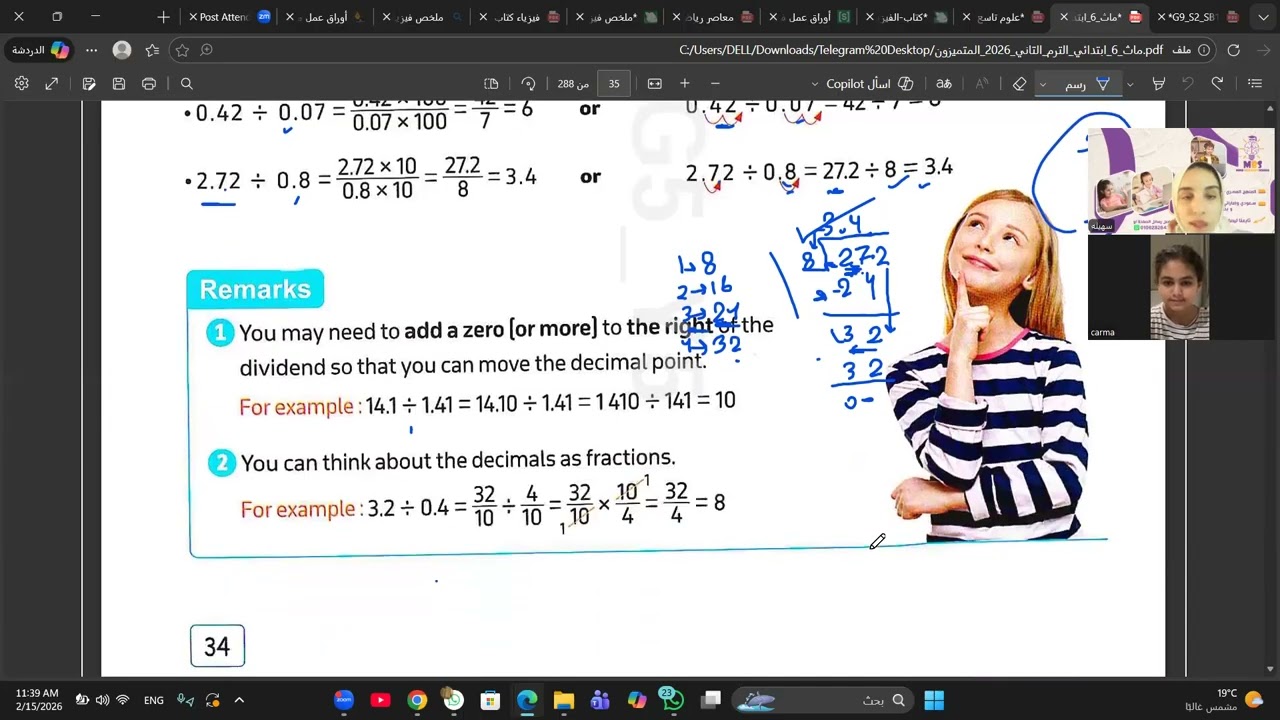Open Zoom from the taskbar
The height and width of the screenshot is (720, 1280).
(344, 700)
